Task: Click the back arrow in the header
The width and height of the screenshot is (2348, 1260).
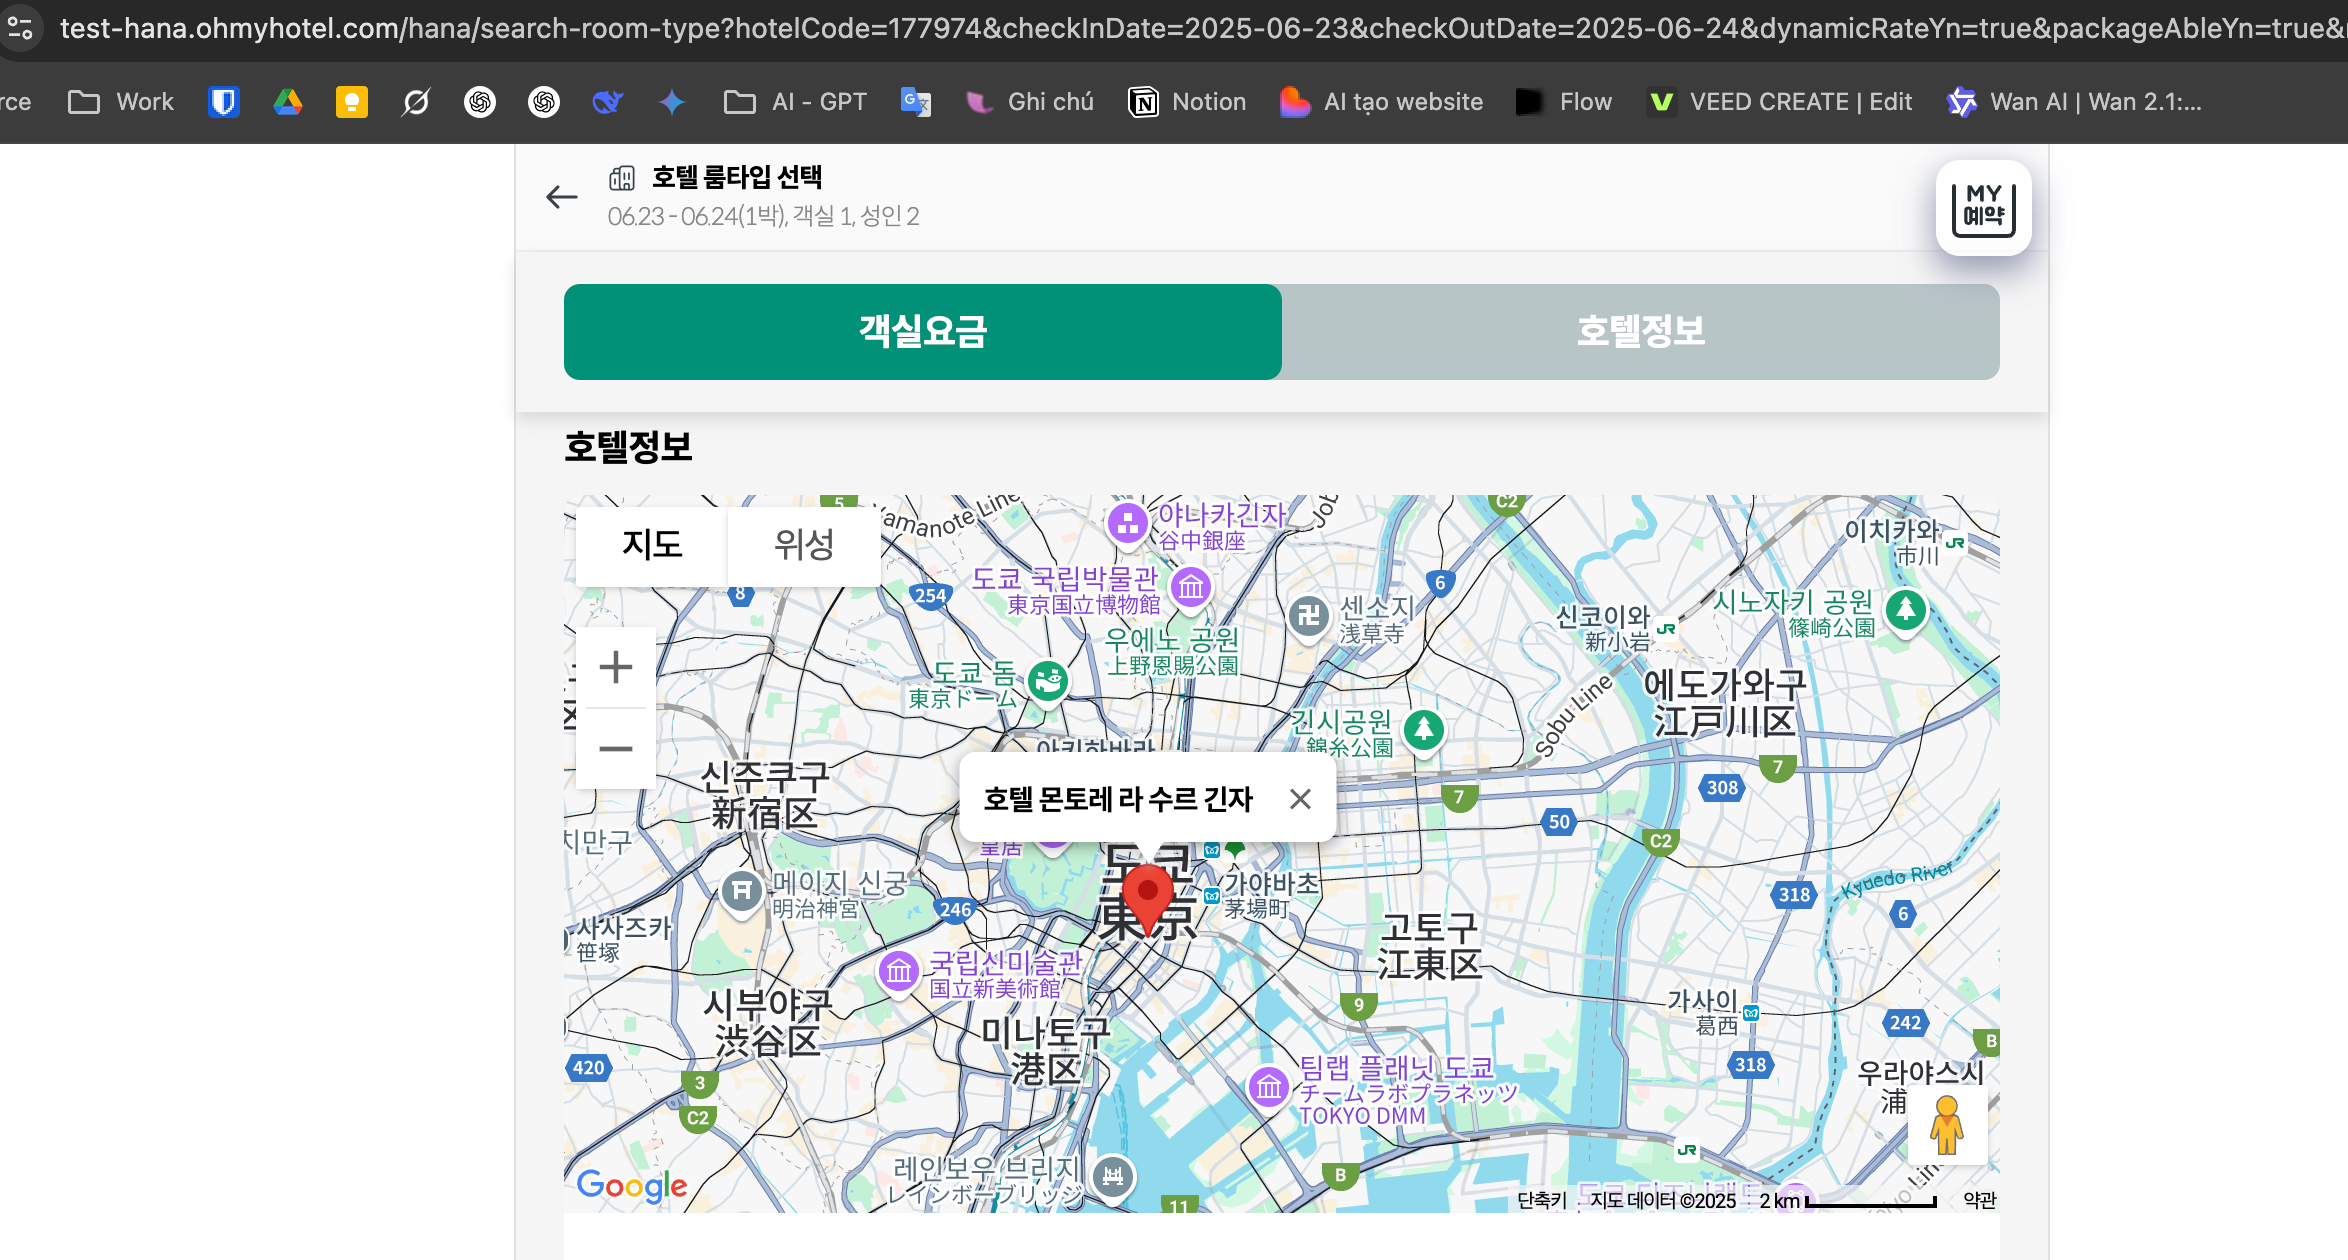Action: pos(562,197)
